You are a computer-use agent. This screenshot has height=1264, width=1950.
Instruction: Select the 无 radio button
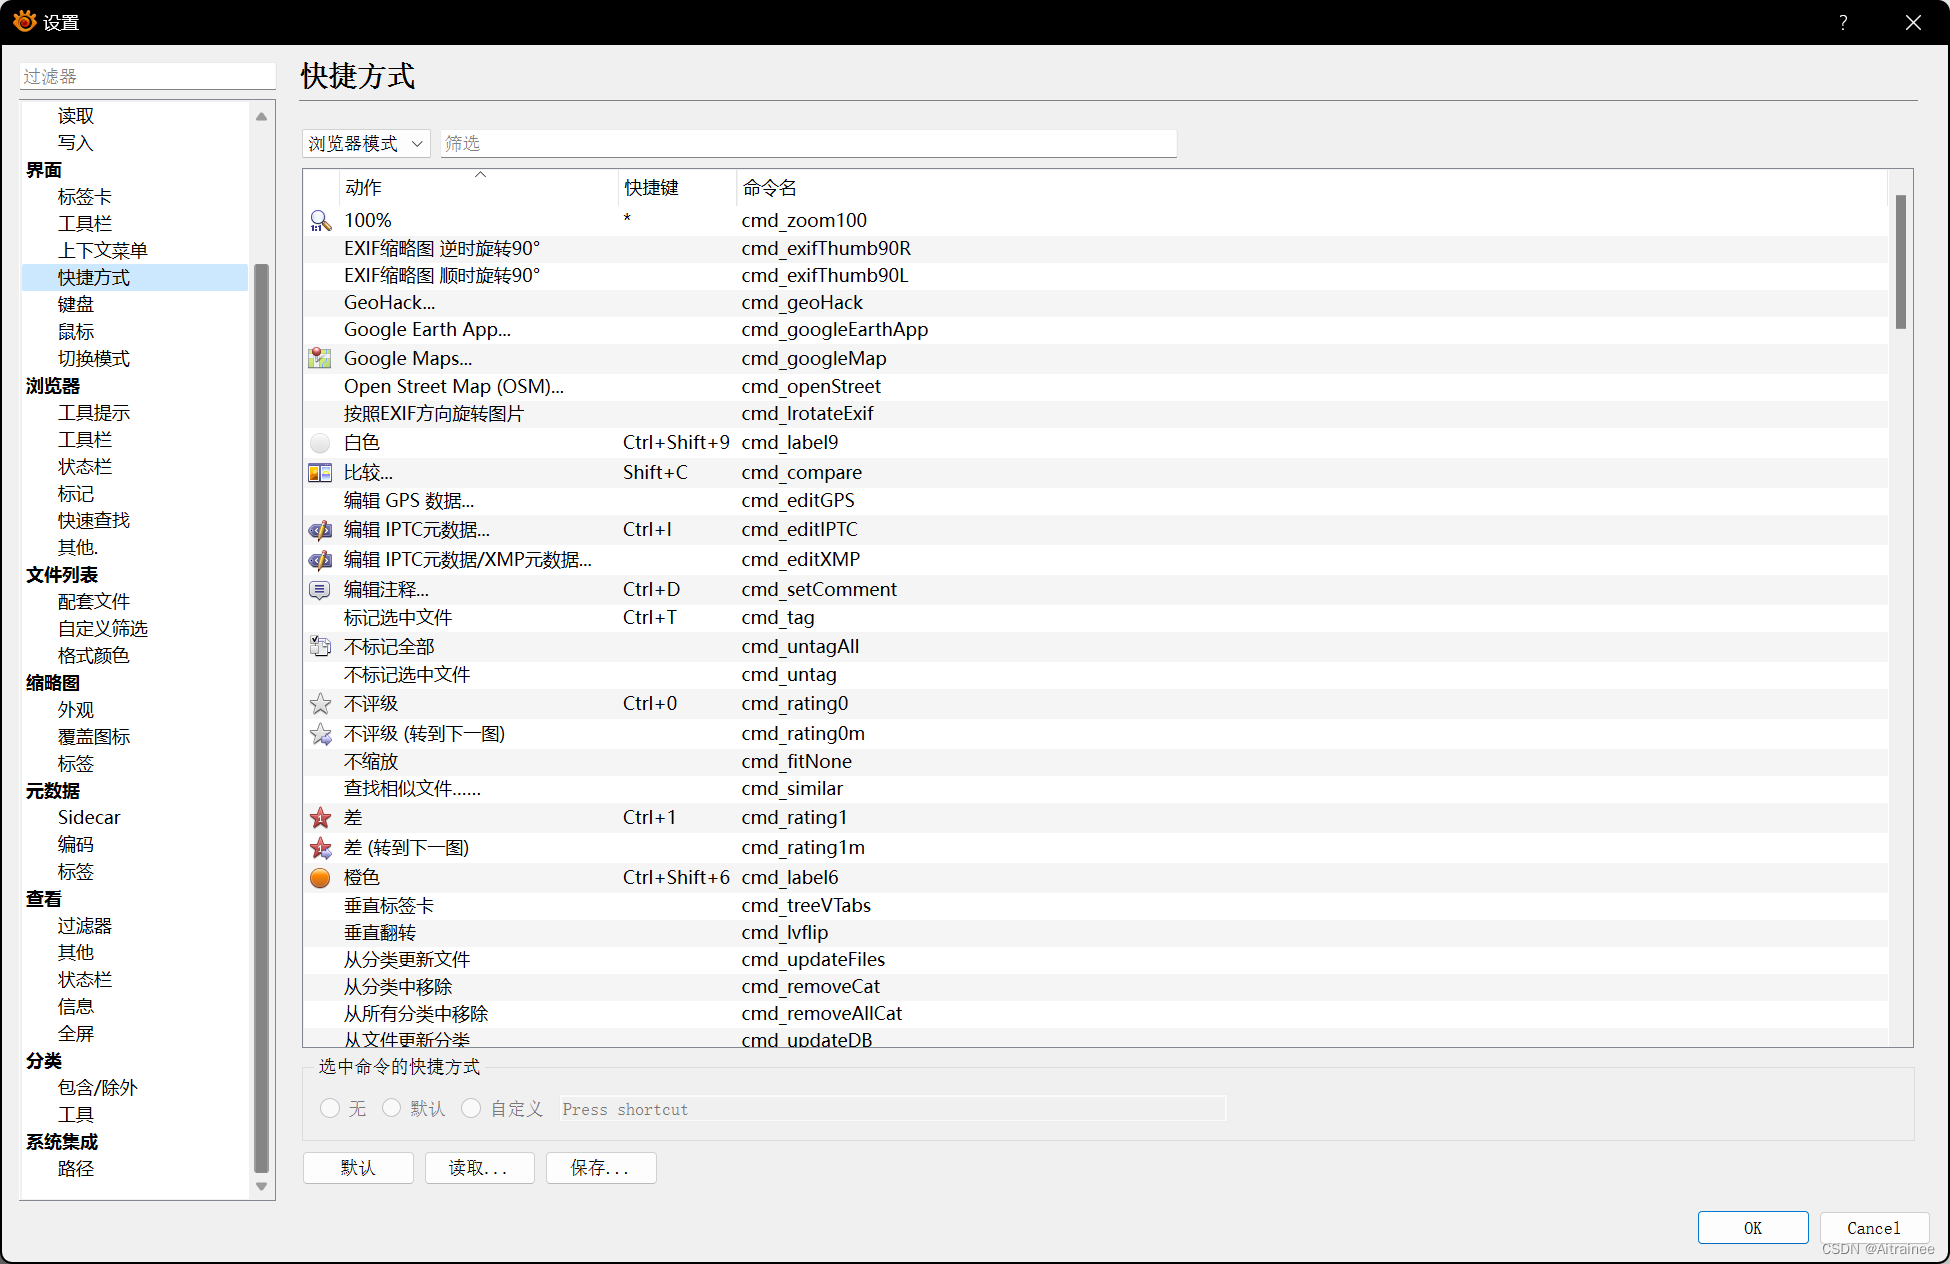pyautogui.click(x=330, y=1108)
